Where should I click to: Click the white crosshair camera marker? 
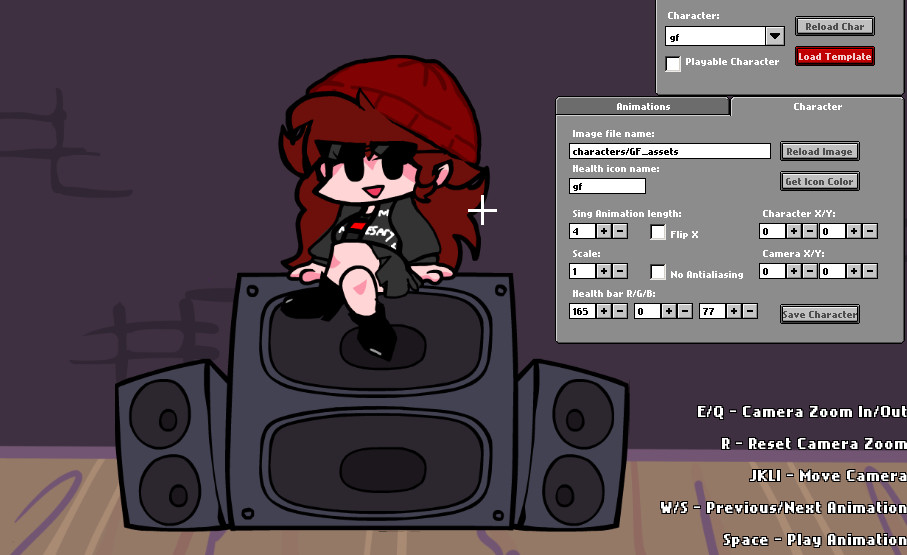(x=482, y=211)
